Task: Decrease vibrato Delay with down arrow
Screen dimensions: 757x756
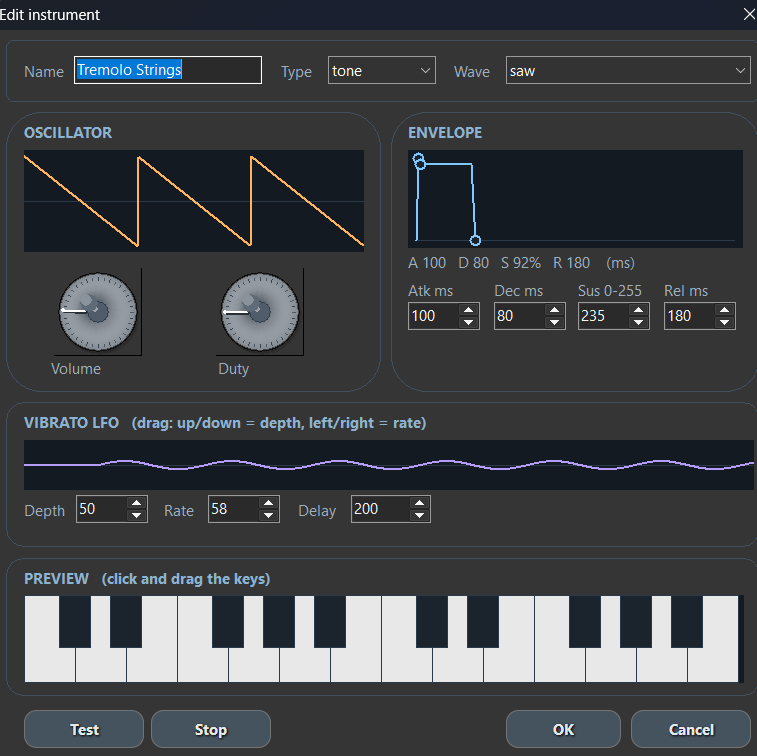Action: [420, 515]
